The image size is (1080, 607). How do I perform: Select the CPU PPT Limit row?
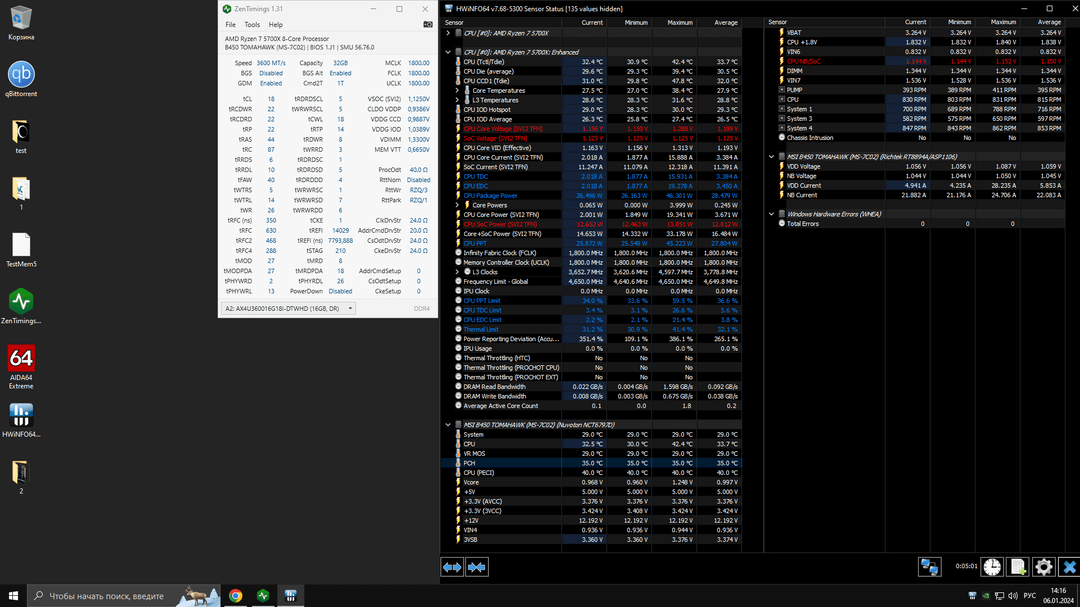(591, 300)
